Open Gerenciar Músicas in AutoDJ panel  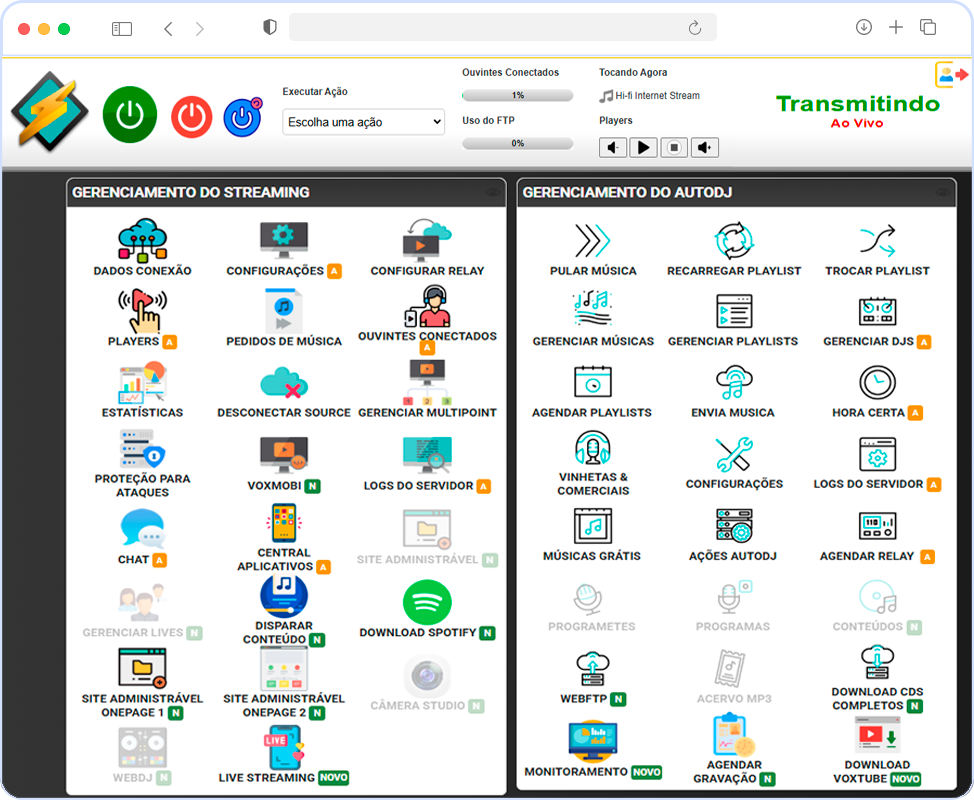[x=593, y=311]
